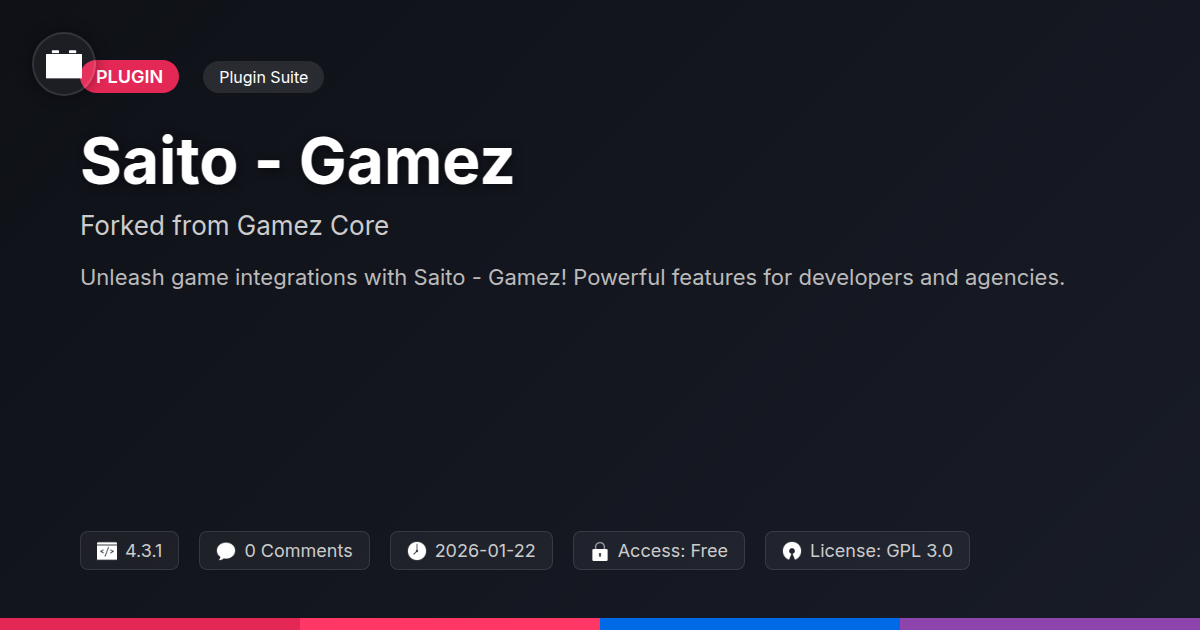Click the blue color bar segment
This screenshot has width=1200, height=630.
click(x=750, y=624)
